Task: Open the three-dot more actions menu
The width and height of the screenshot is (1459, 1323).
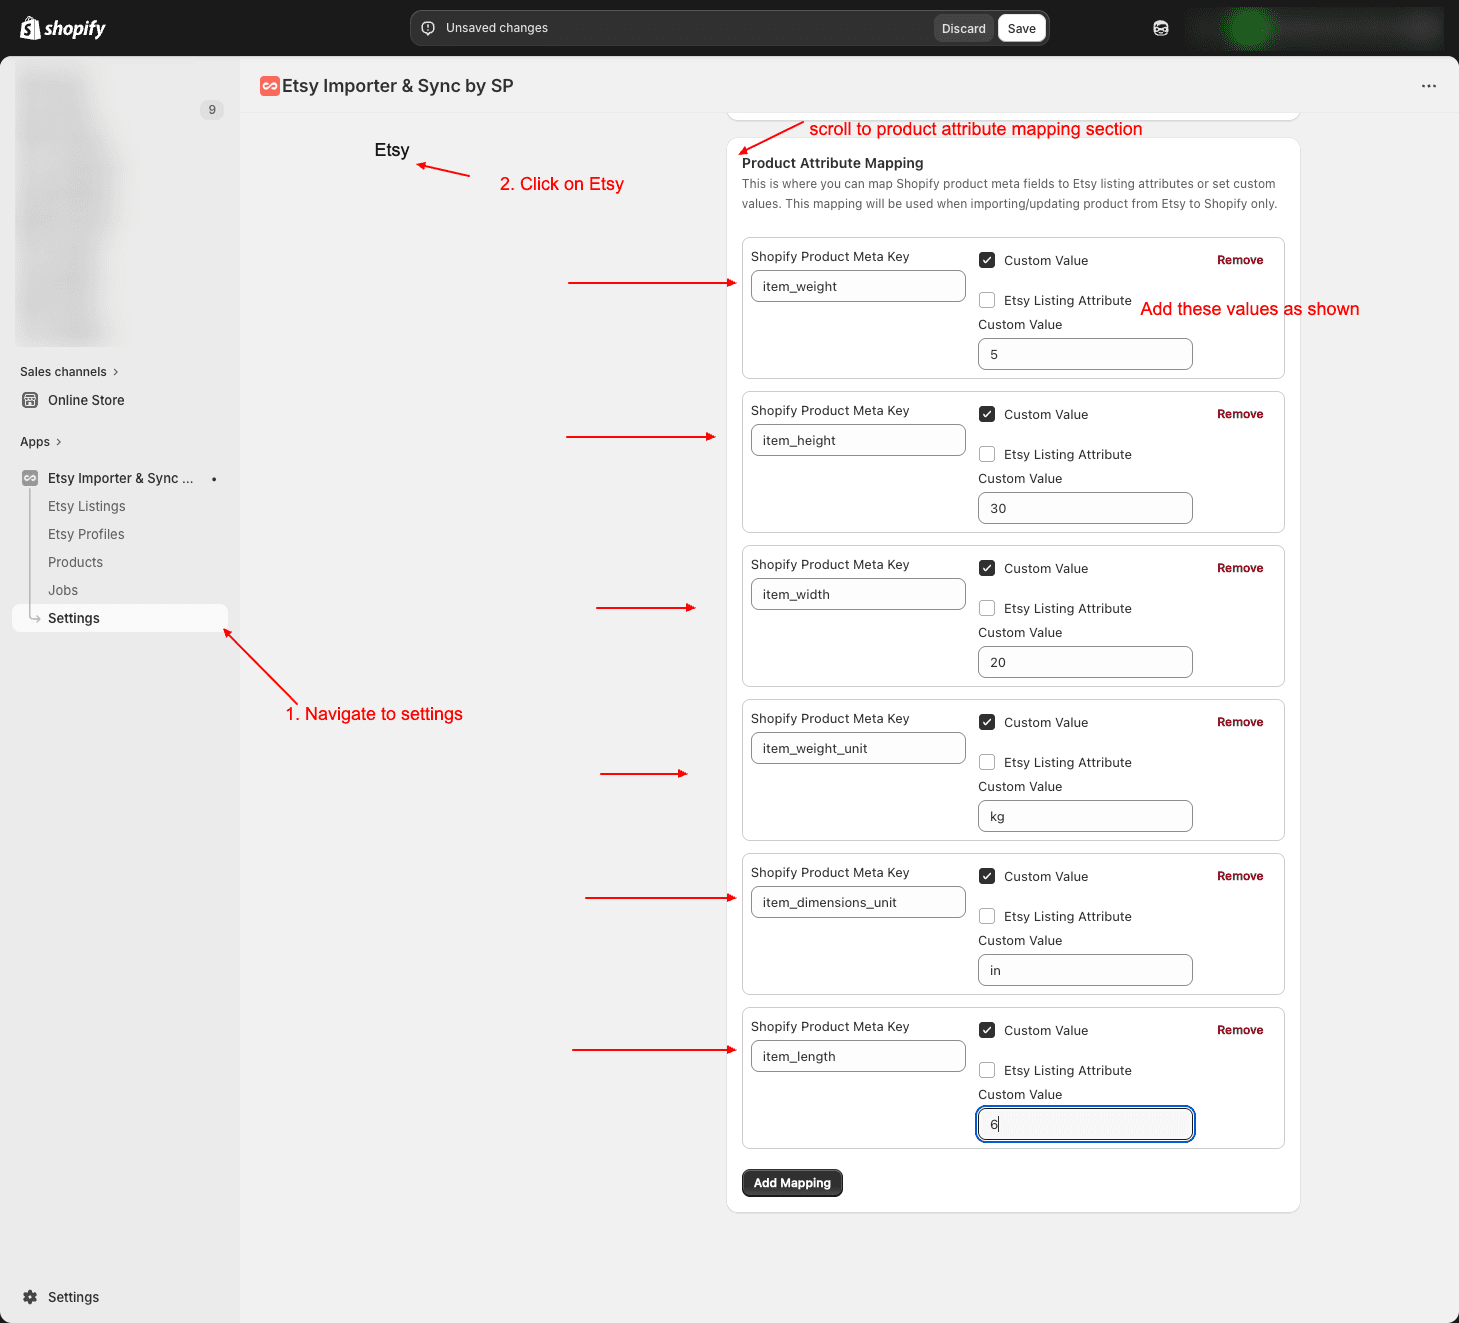Action: (1428, 86)
